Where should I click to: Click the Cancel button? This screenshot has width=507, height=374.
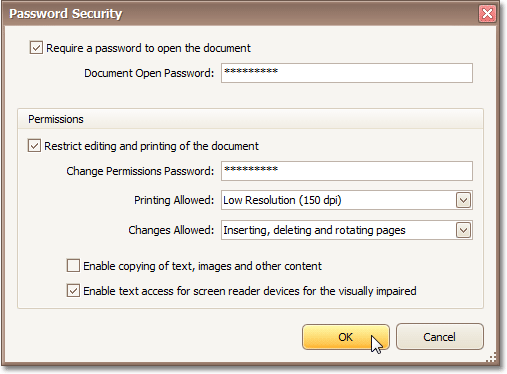(440, 337)
